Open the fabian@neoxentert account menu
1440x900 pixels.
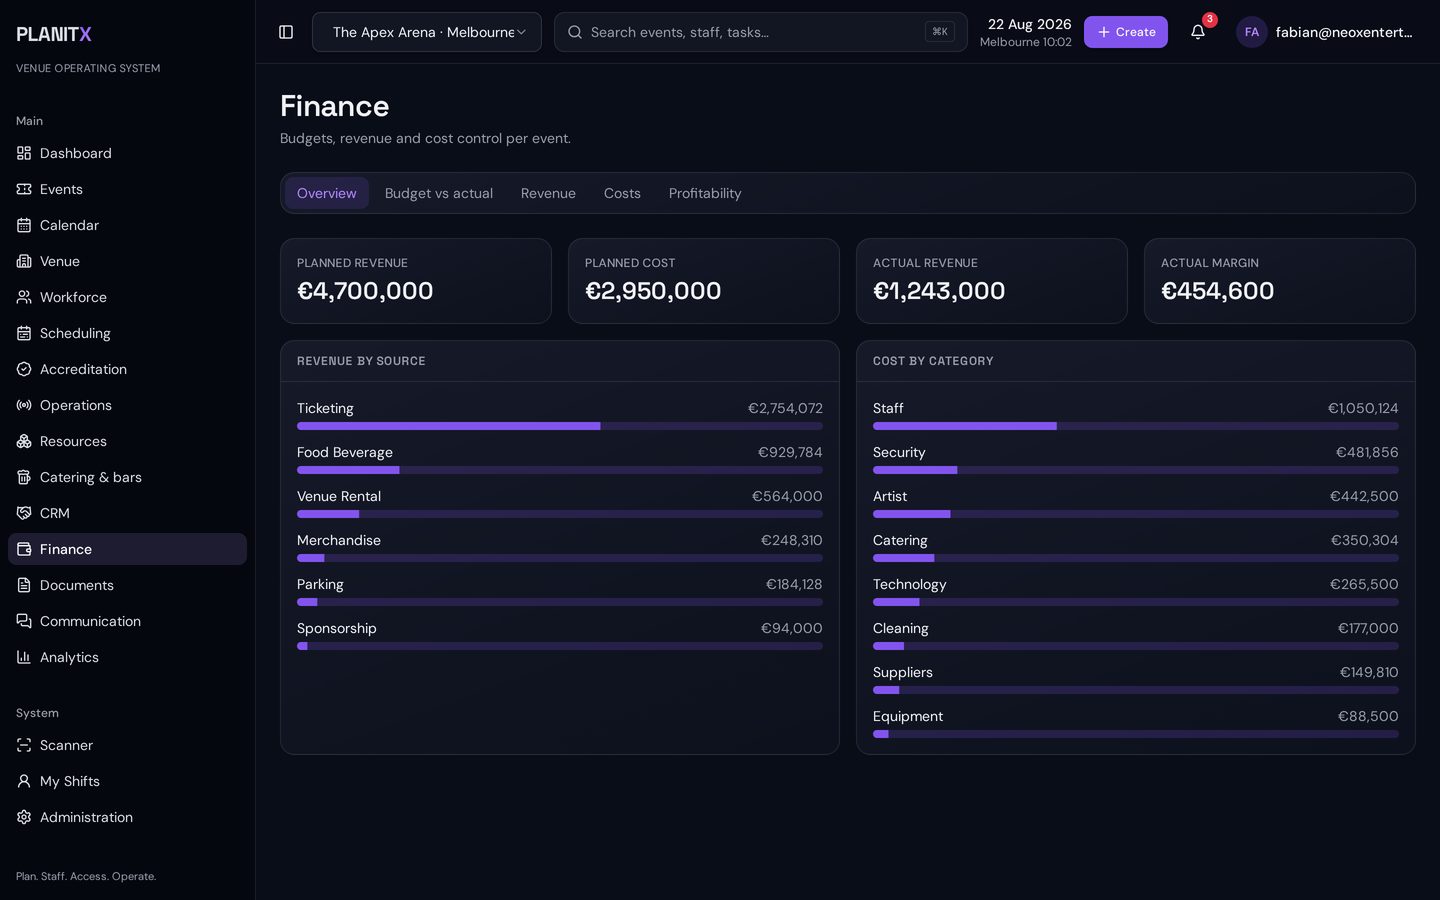1326,32
